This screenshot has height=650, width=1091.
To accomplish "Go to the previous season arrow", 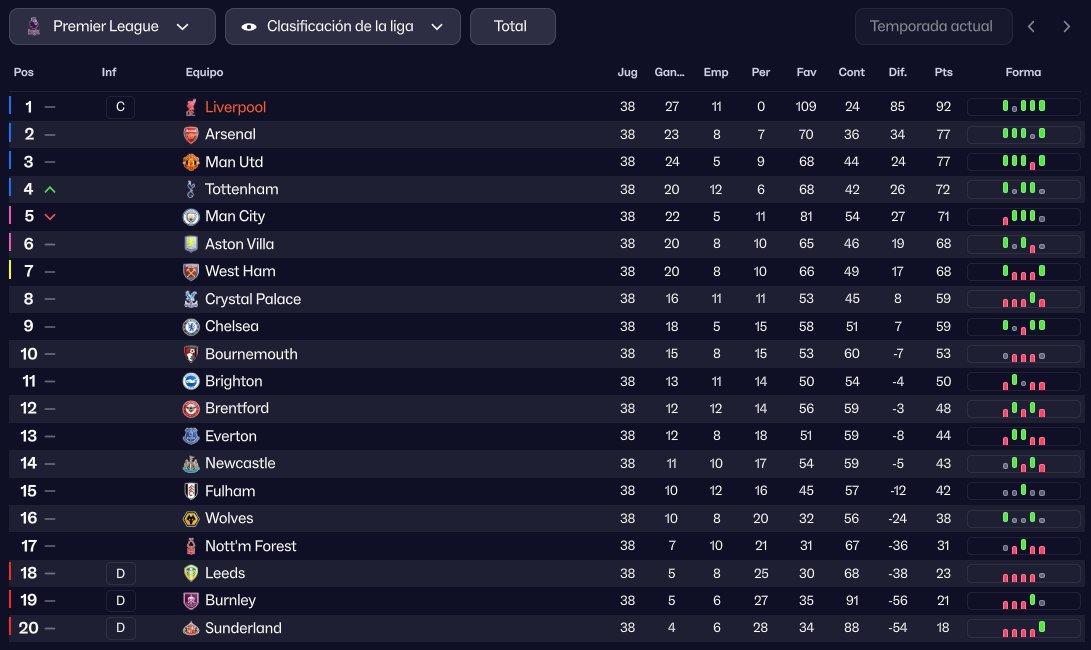I will (1032, 27).
